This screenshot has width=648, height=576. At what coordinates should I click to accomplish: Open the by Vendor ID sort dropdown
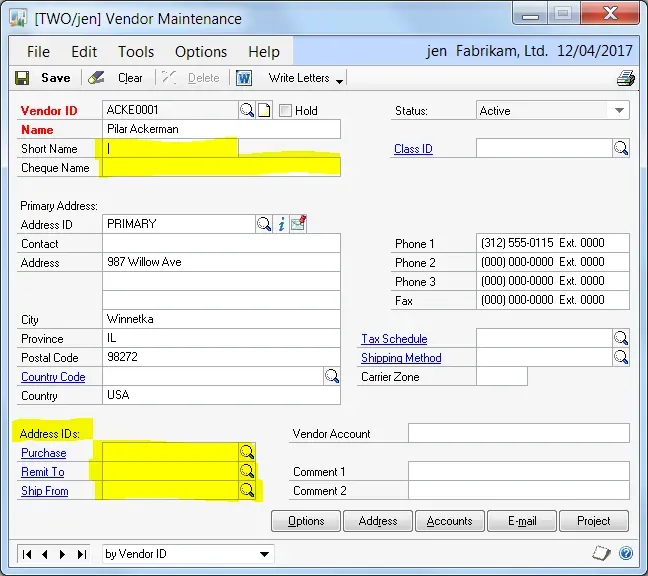tap(264, 554)
